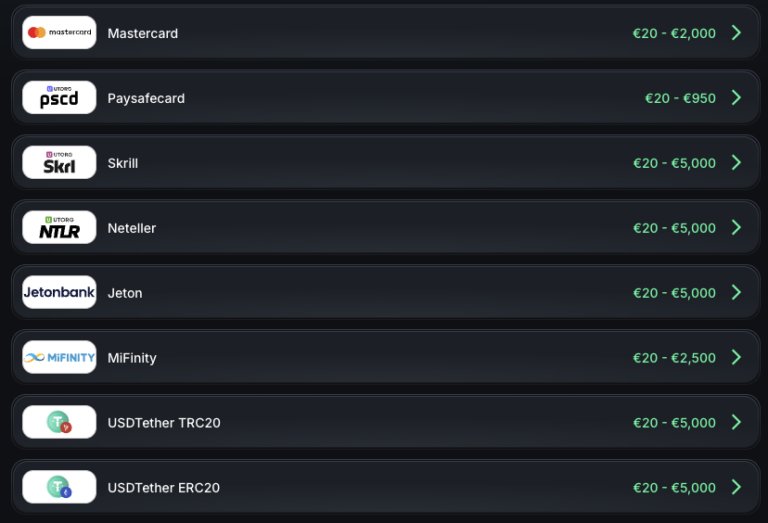The width and height of the screenshot is (768, 523).
Task: Click the Paysafecard pscd logo
Action: pos(59,98)
